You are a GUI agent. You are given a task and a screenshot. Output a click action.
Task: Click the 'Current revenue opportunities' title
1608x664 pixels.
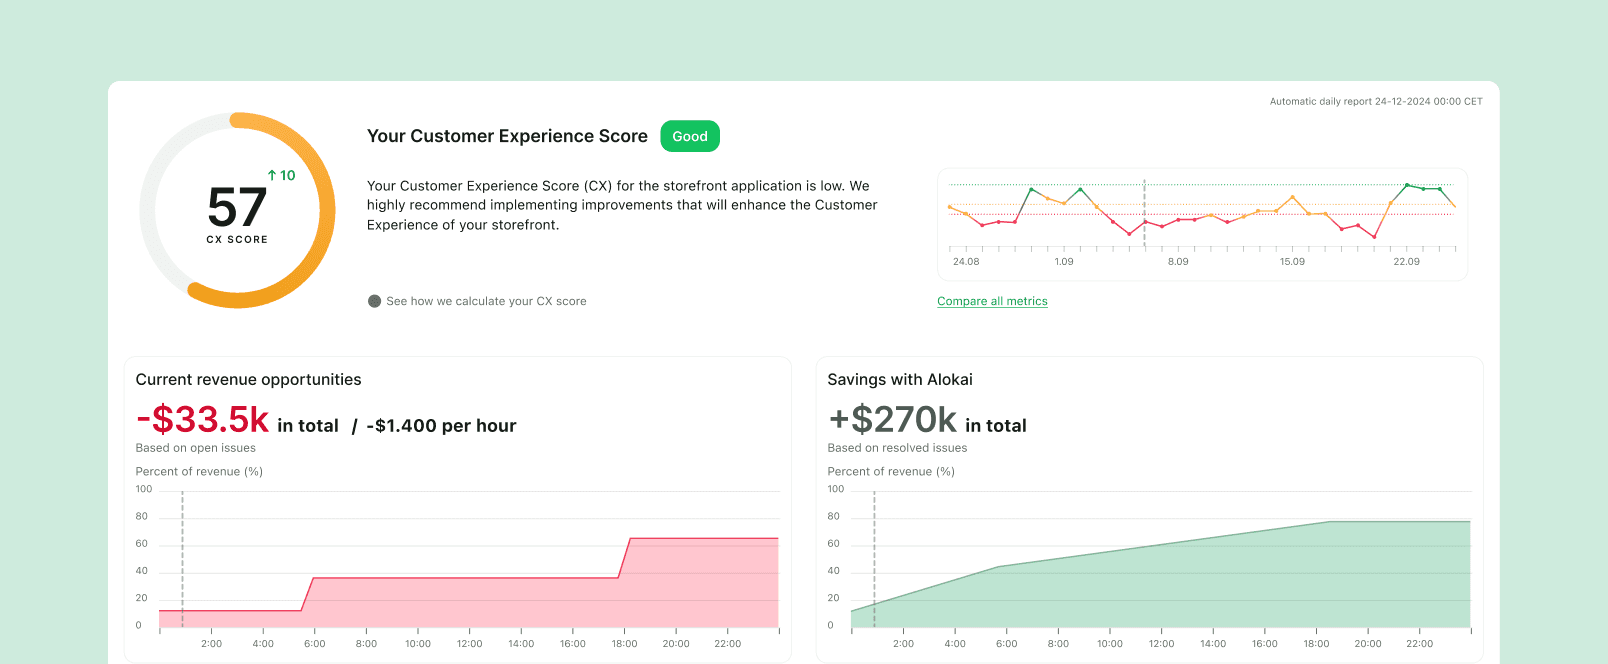(248, 380)
